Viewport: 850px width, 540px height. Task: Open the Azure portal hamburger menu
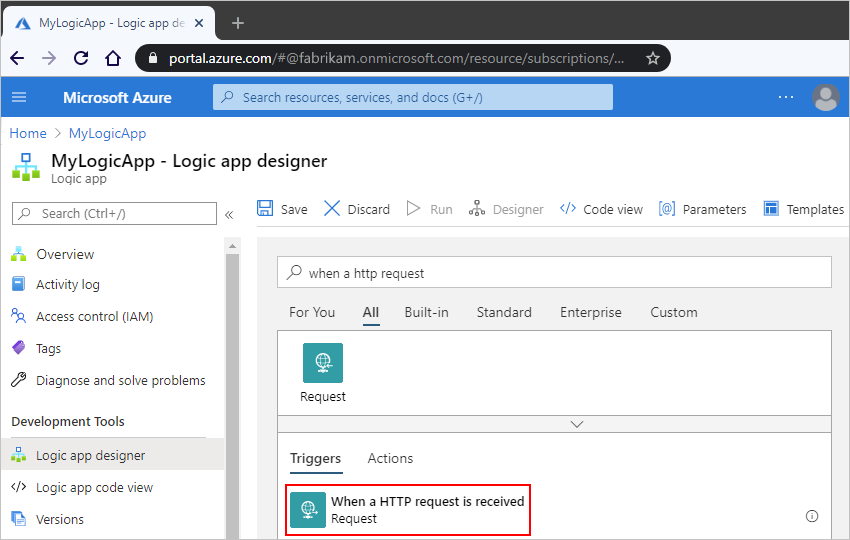(x=19, y=97)
